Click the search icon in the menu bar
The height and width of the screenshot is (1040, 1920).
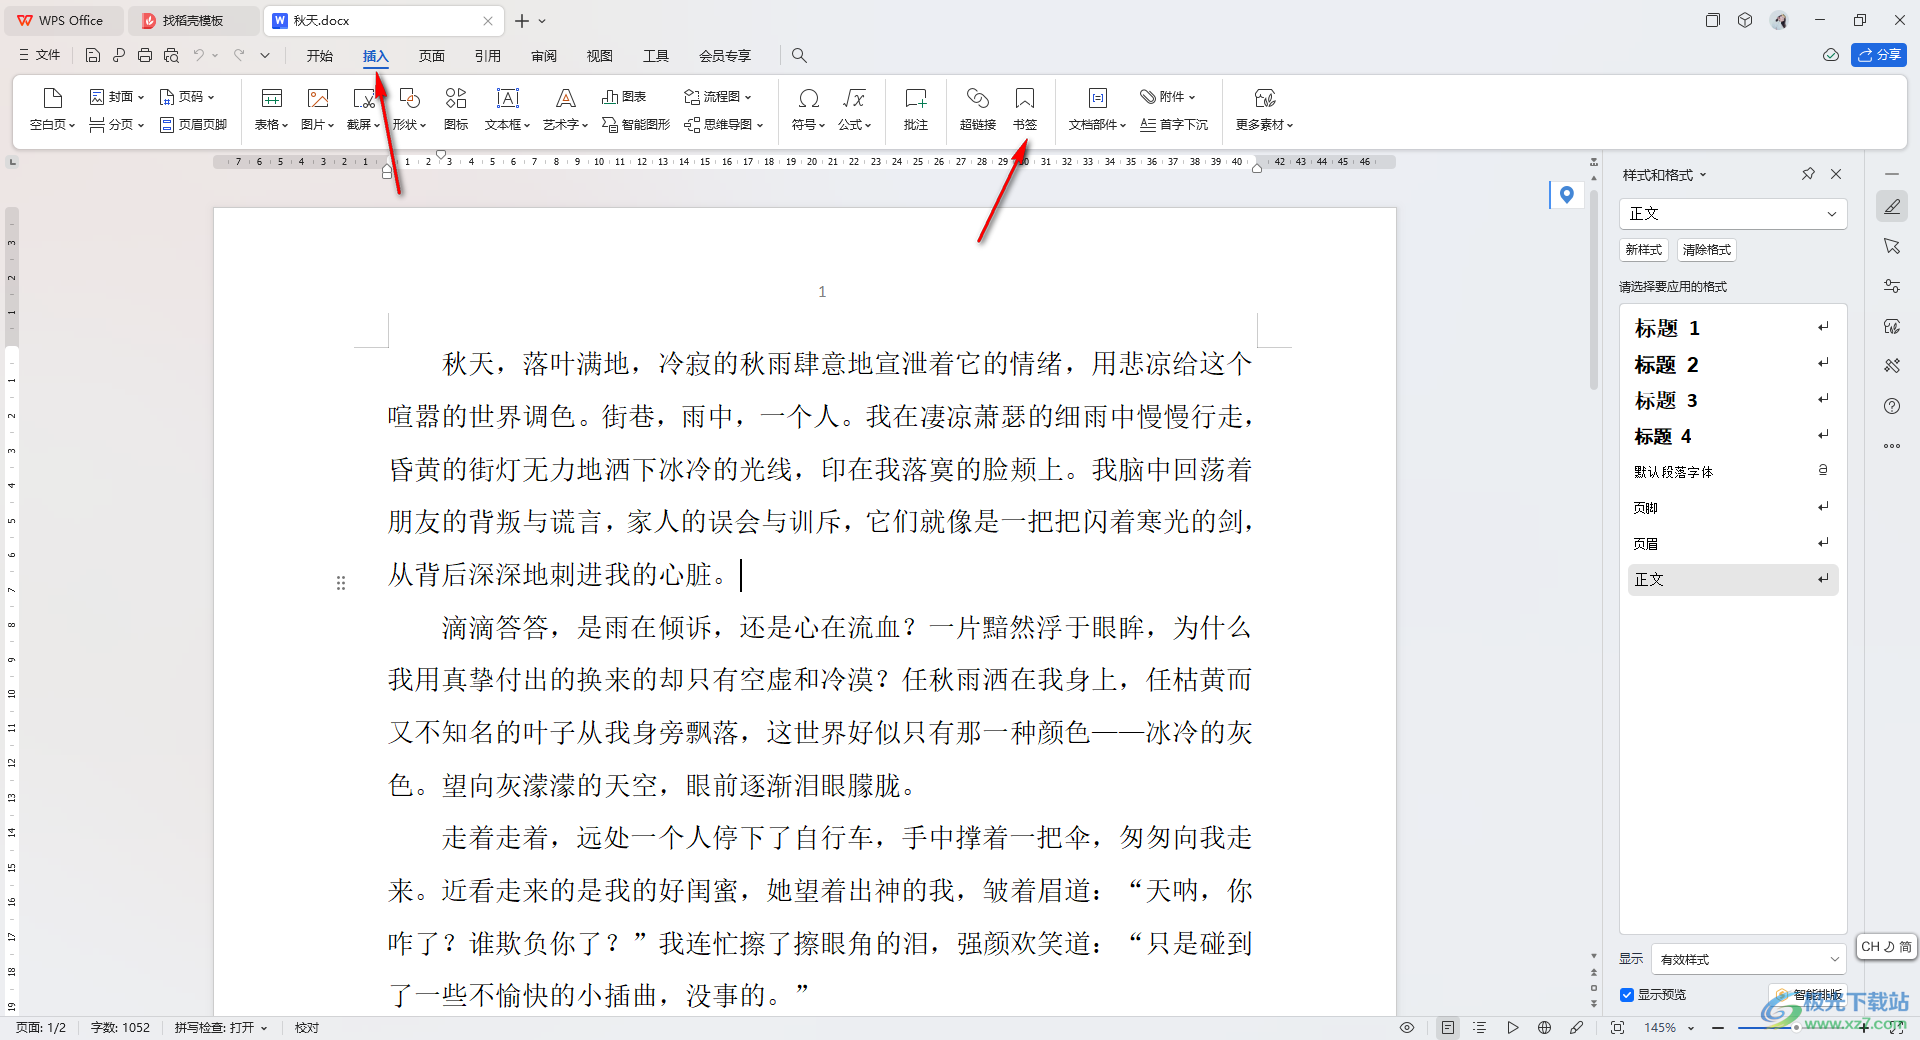tap(799, 56)
